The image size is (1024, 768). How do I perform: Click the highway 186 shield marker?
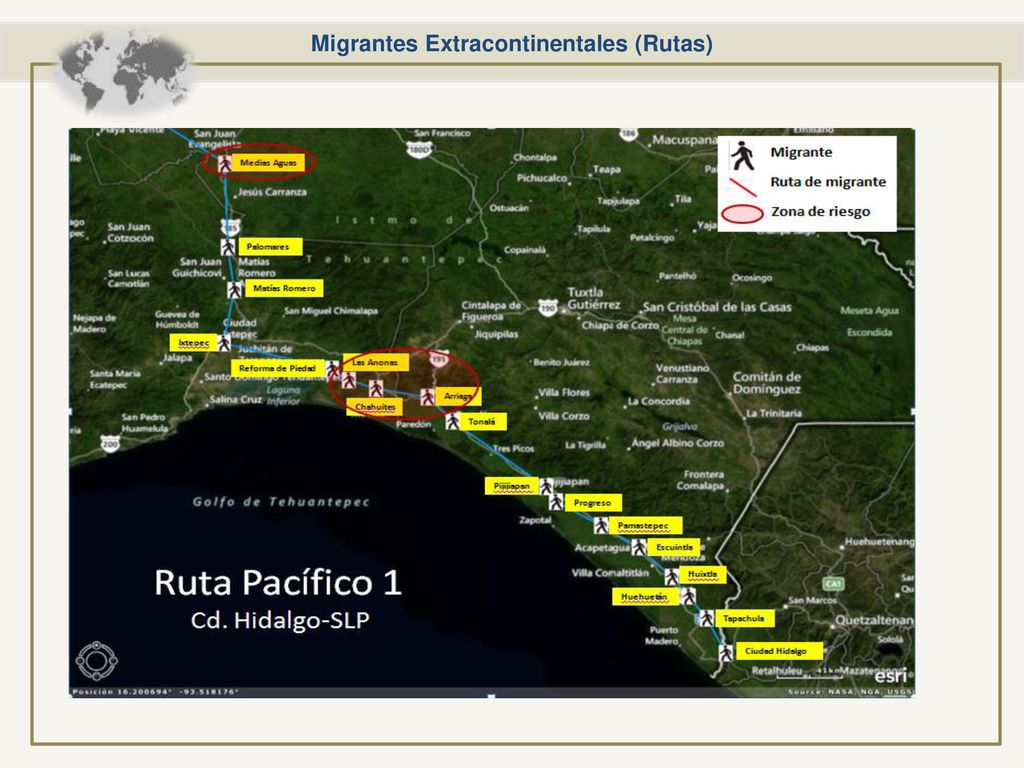[628, 134]
